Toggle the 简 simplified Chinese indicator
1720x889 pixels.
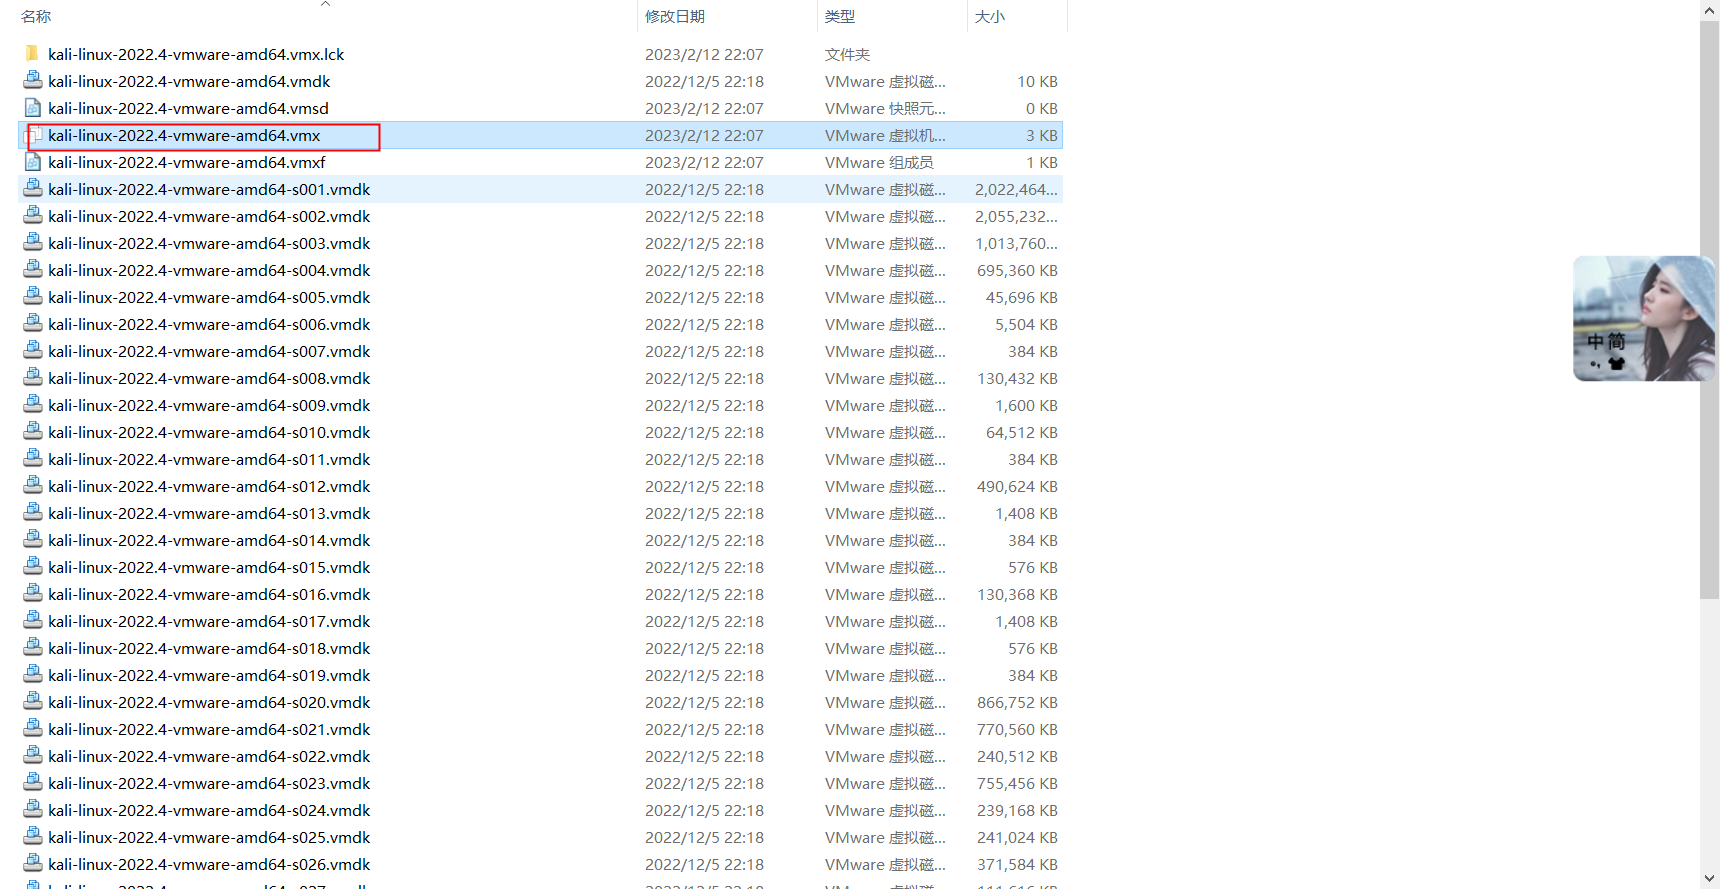[1617, 341]
